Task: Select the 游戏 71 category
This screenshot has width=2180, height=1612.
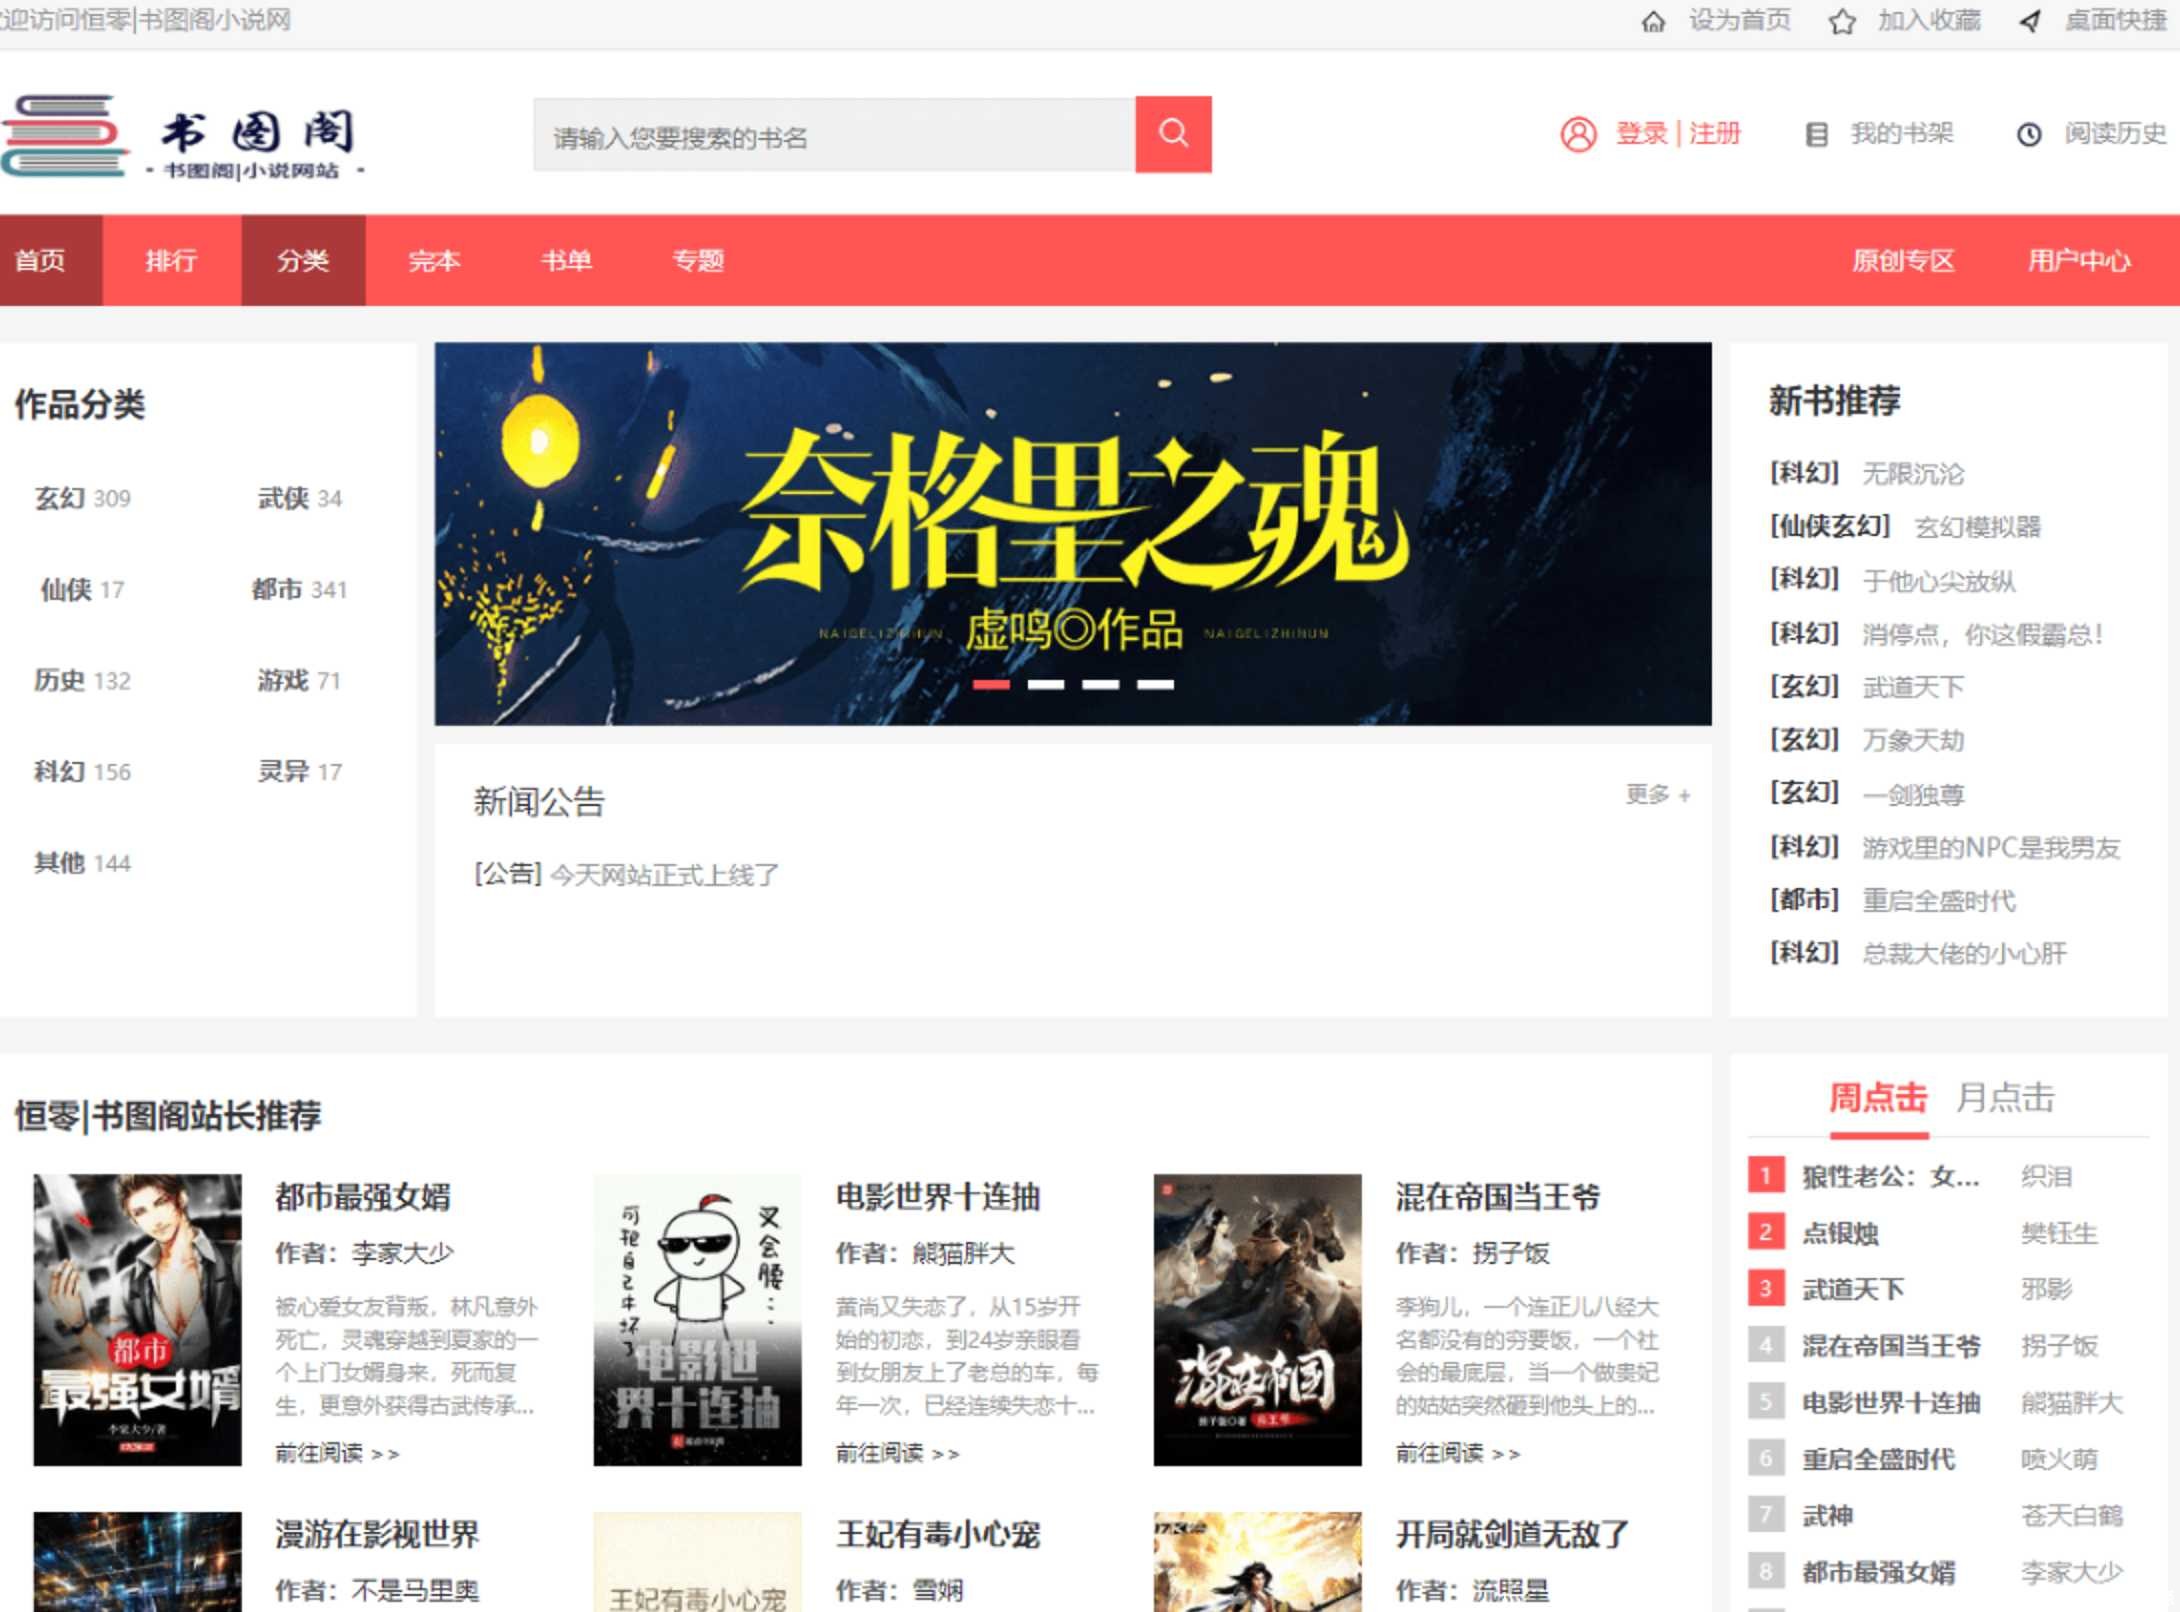Action: 300,680
